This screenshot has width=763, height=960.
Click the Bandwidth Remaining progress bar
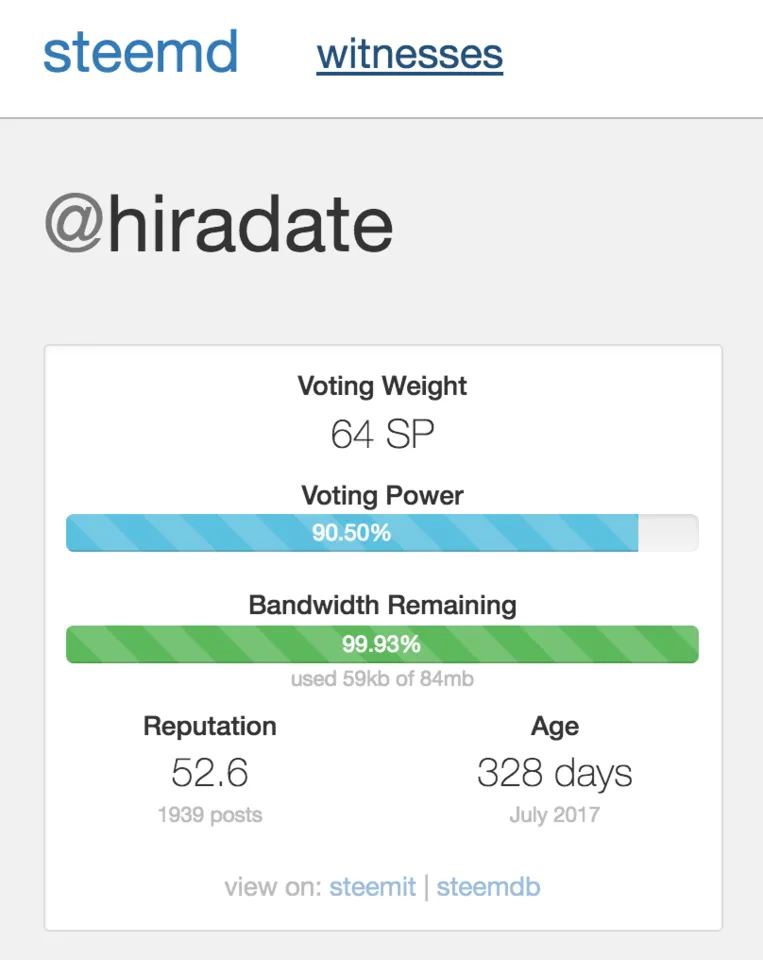coord(381,644)
